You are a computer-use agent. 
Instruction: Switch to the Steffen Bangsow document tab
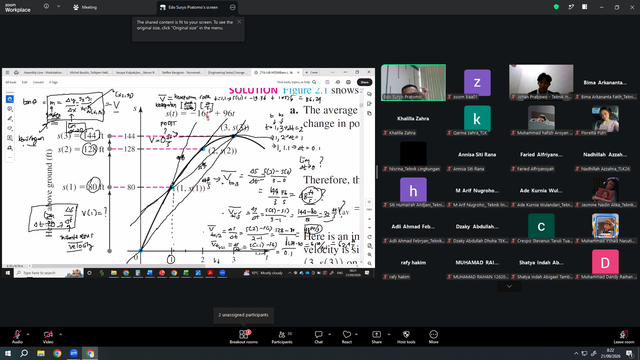(x=182, y=72)
